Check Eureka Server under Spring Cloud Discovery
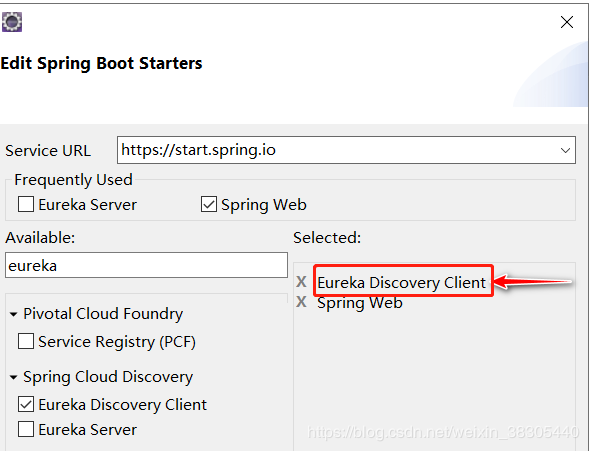Viewport: 609px width, 456px height. coord(26,430)
